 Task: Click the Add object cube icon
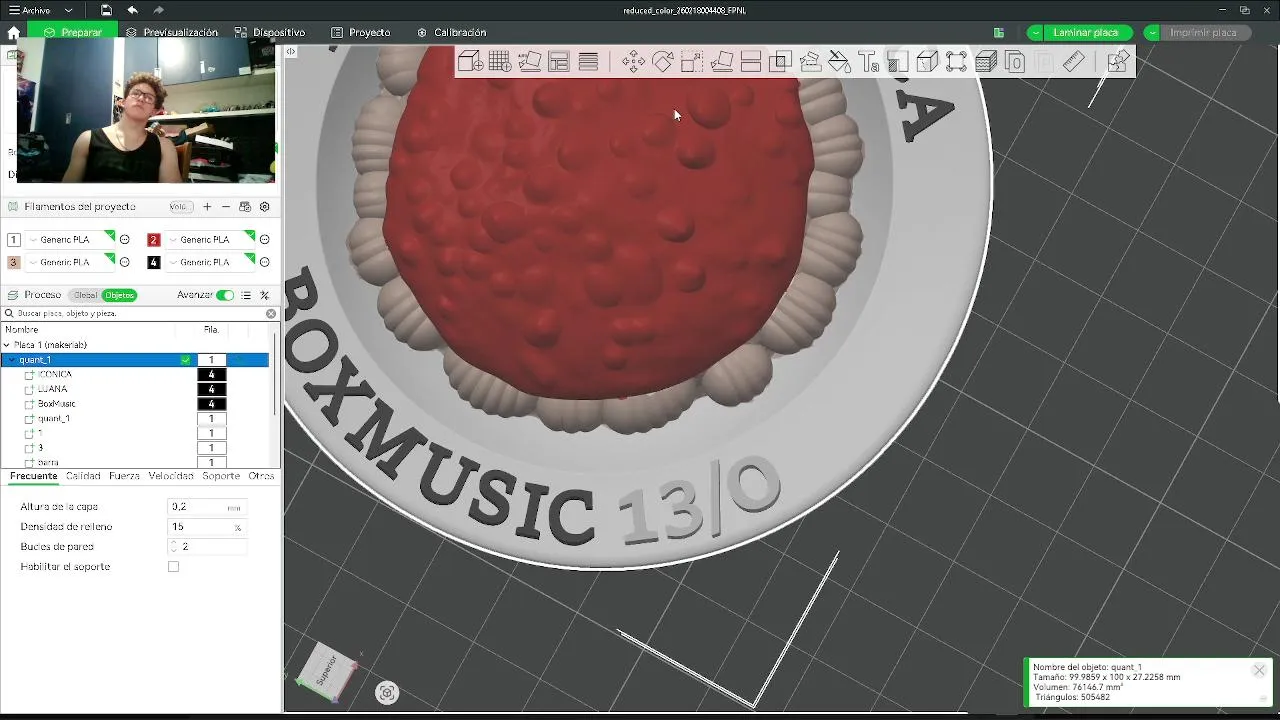(470, 62)
